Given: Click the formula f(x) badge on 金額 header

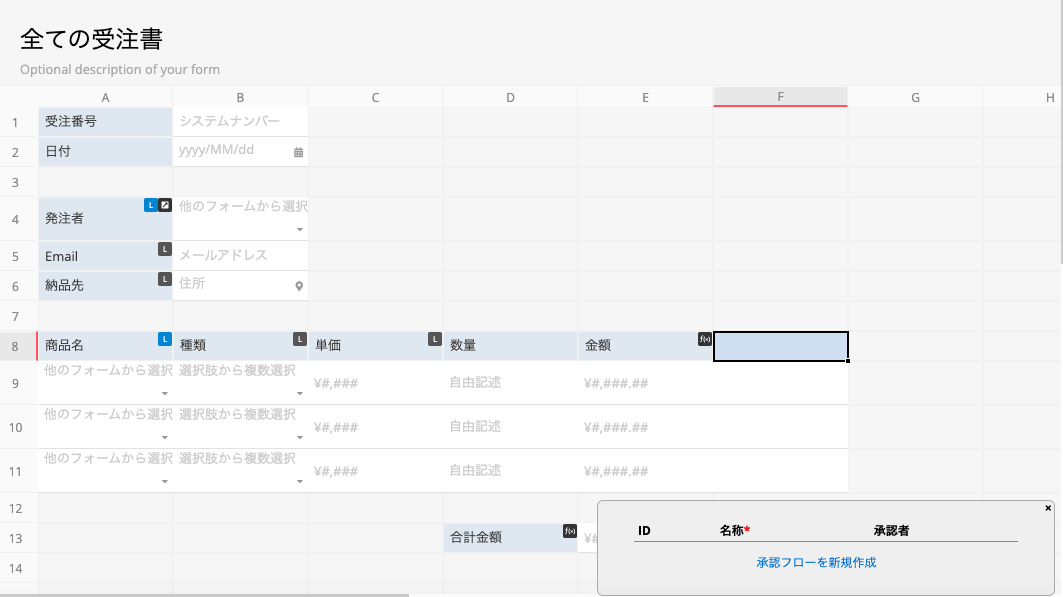Looking at the screenshot, I should tap(705, 339).
